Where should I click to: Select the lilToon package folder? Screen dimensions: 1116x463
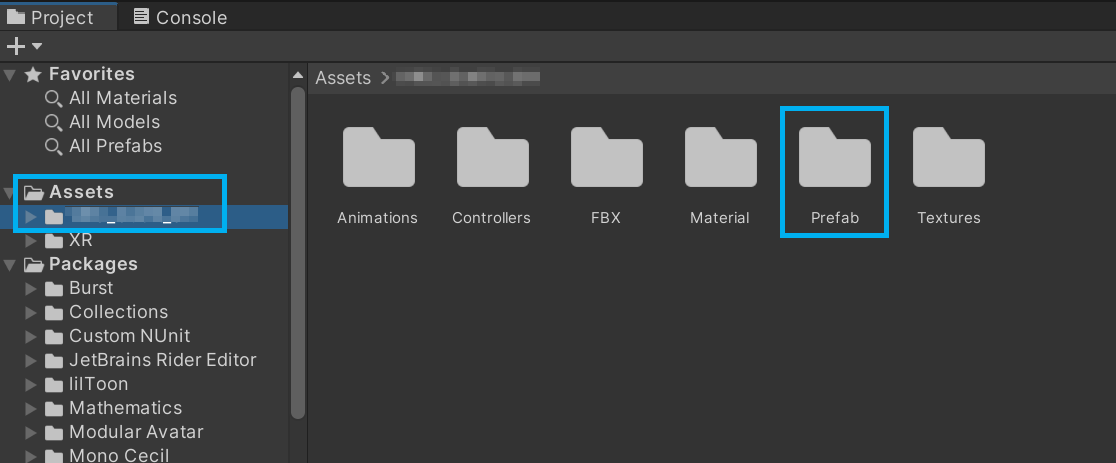tap(98, 384)
